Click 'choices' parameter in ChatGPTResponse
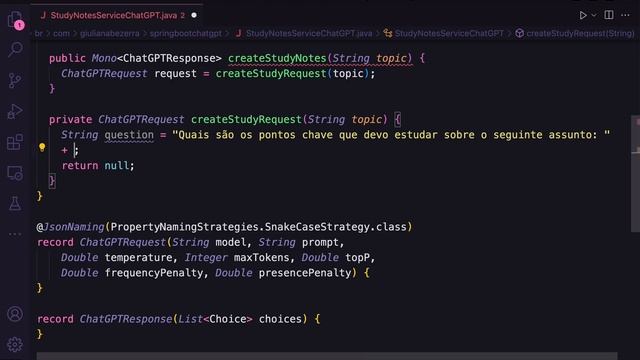This screenshot has height=360, width=640. [280, 319]
